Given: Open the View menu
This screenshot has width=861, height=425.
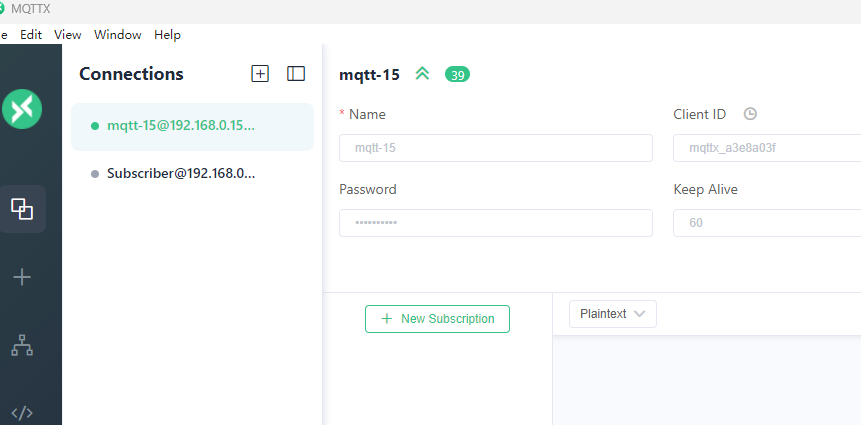Looking at the screenshot, I should [68, 35].
